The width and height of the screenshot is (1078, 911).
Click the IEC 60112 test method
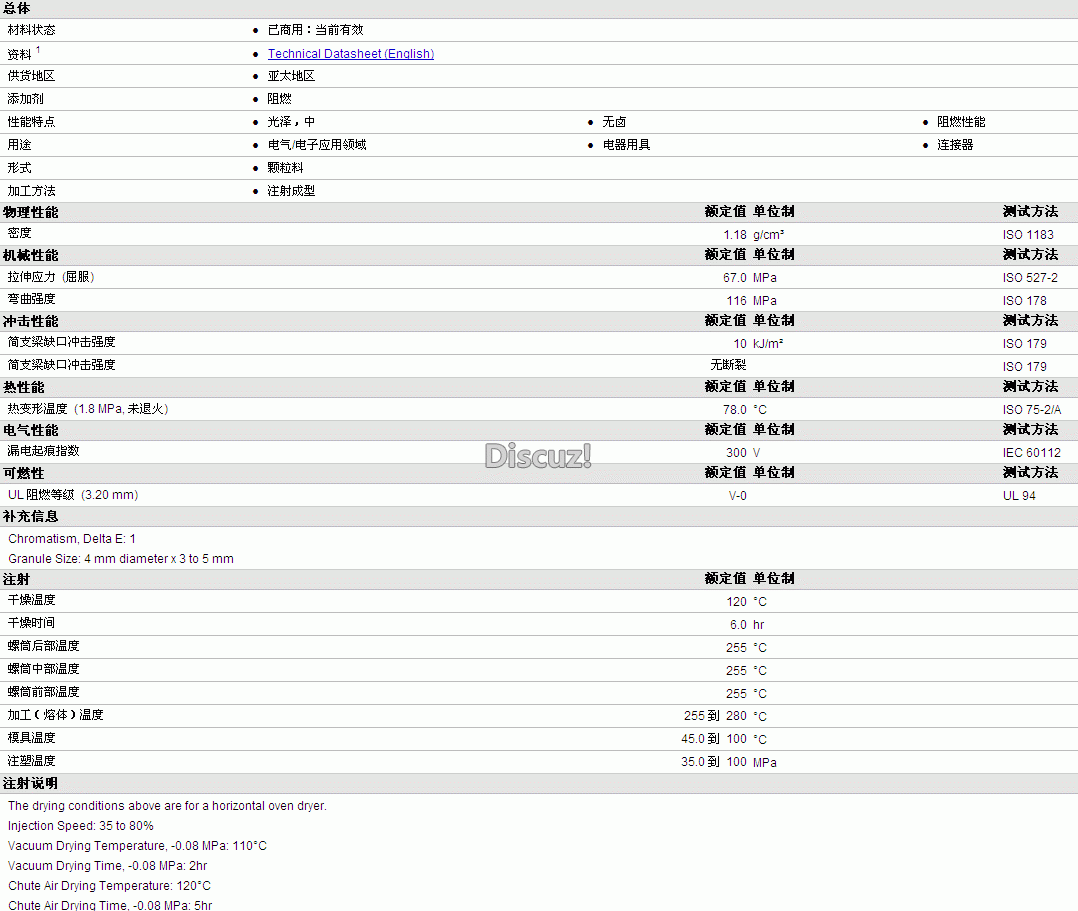tap(1031, 453)
